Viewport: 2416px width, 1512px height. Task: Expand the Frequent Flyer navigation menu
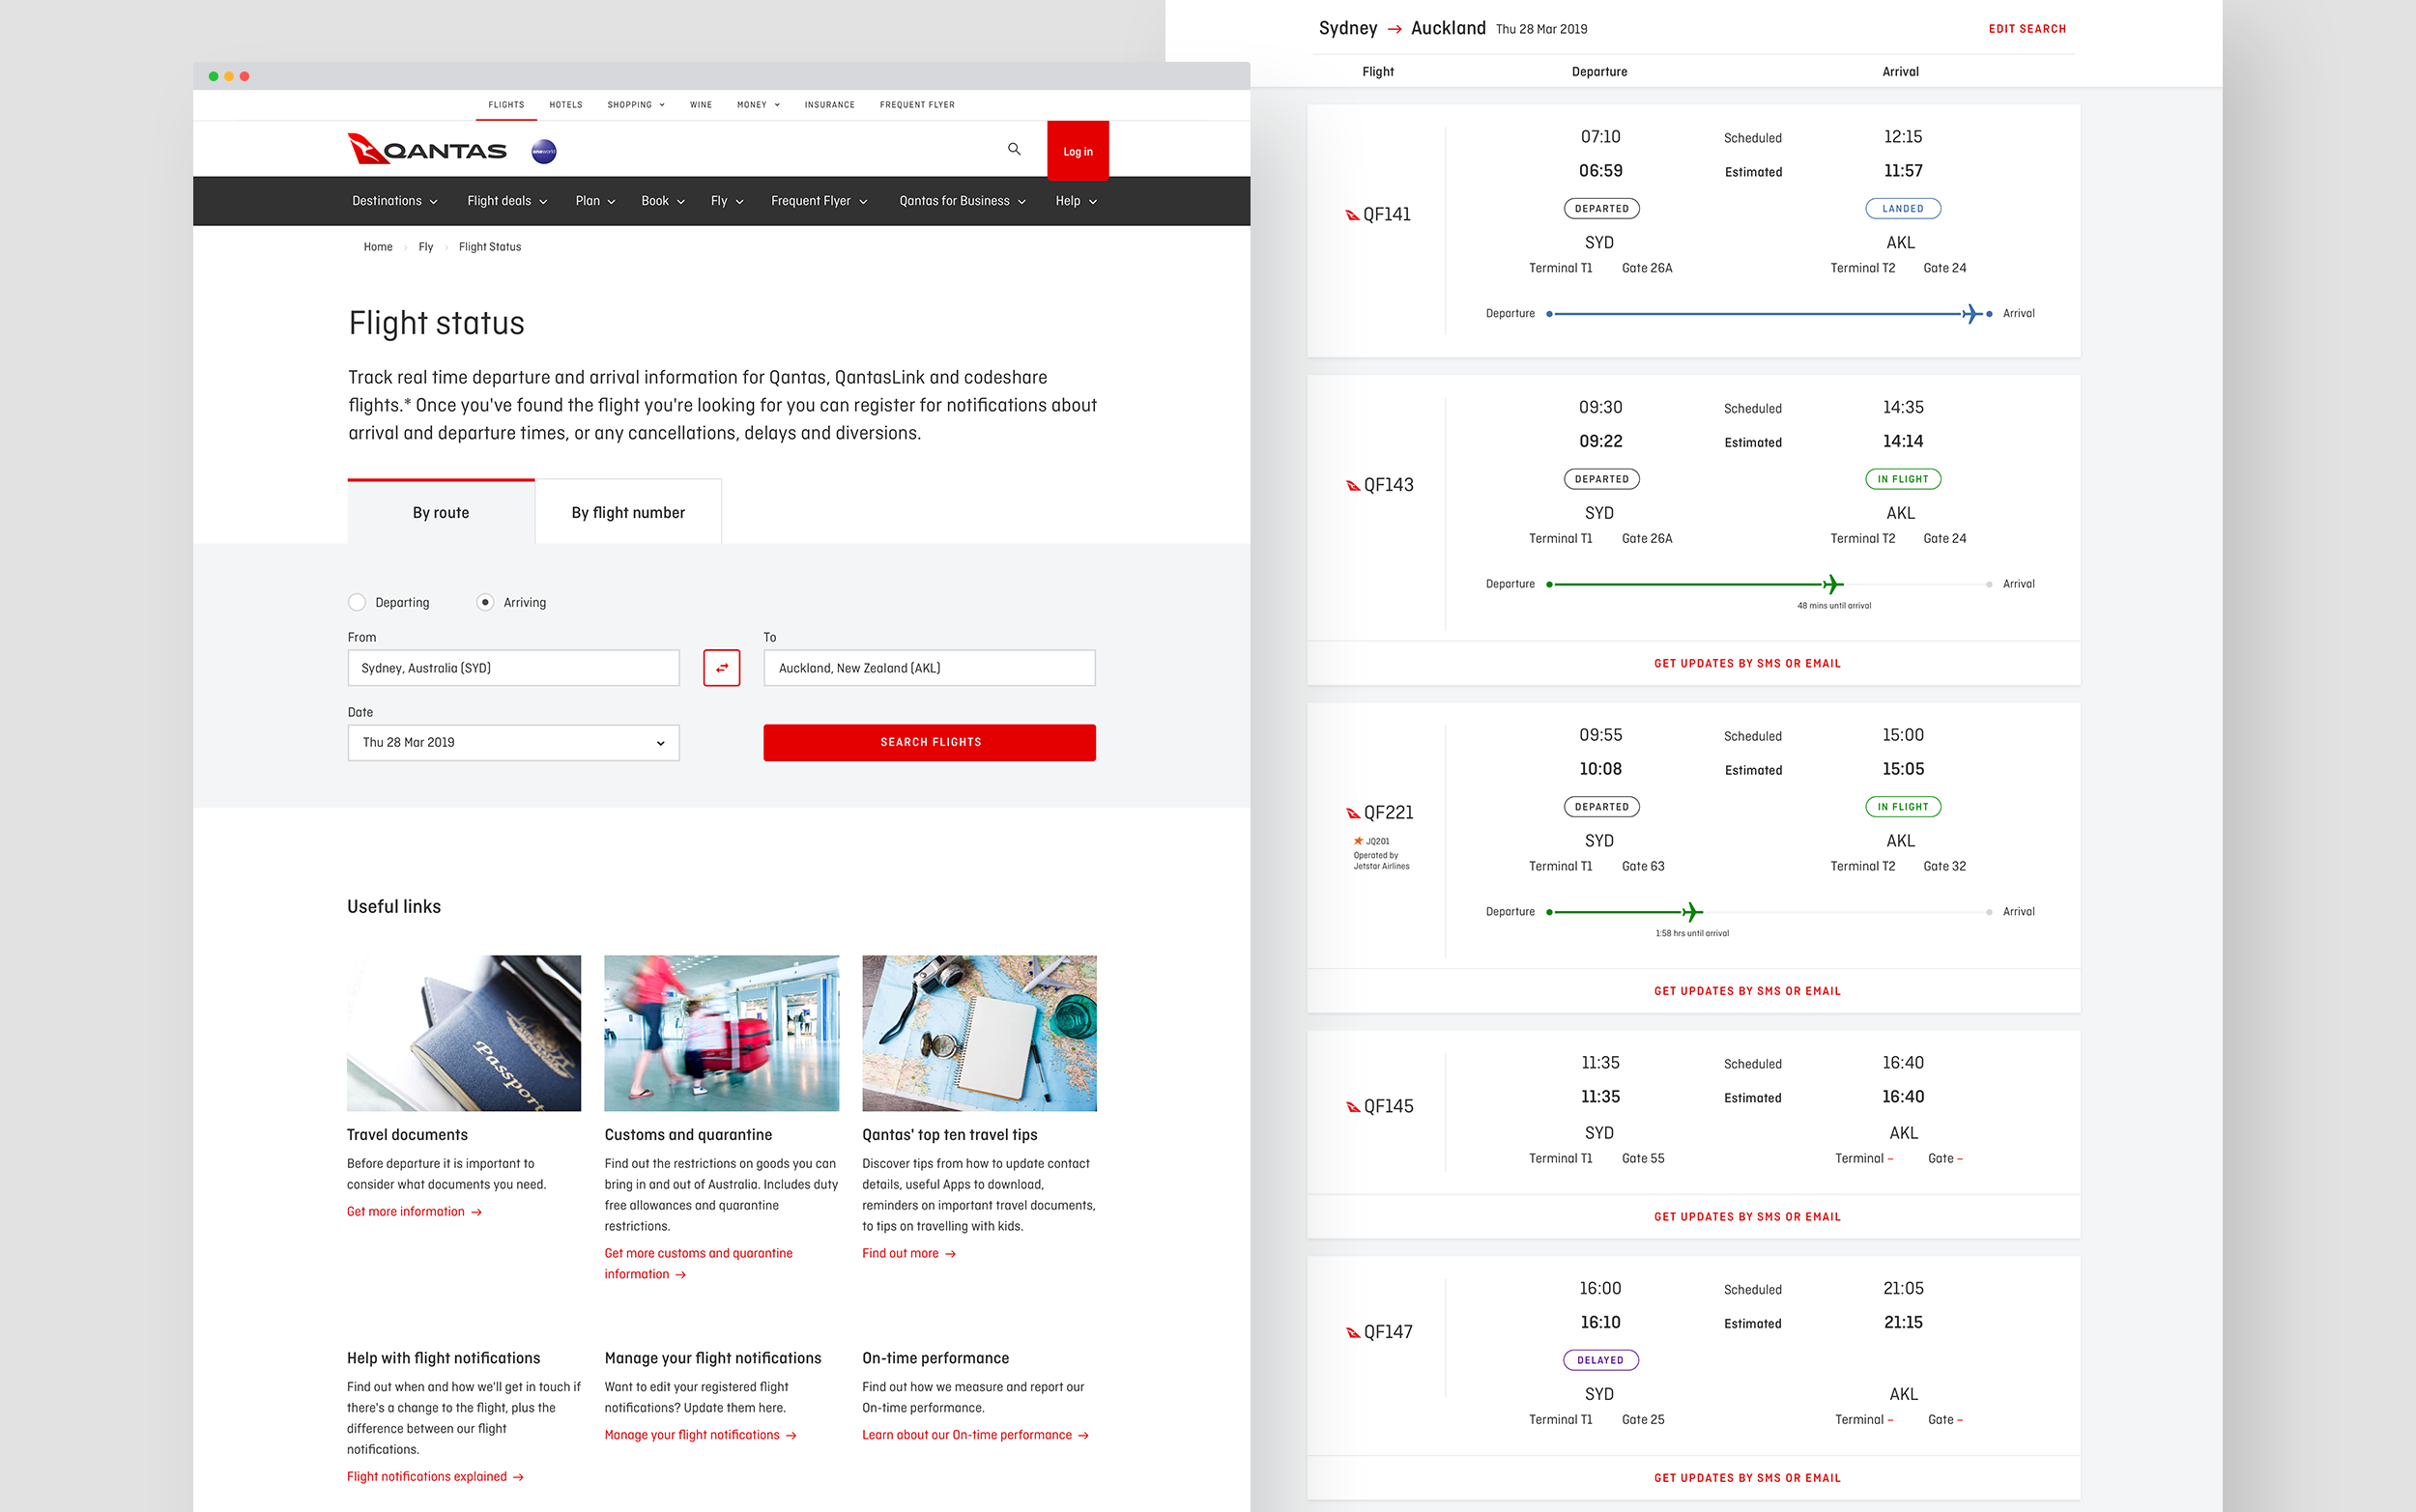pyautogui.click(x=819, y=201)
